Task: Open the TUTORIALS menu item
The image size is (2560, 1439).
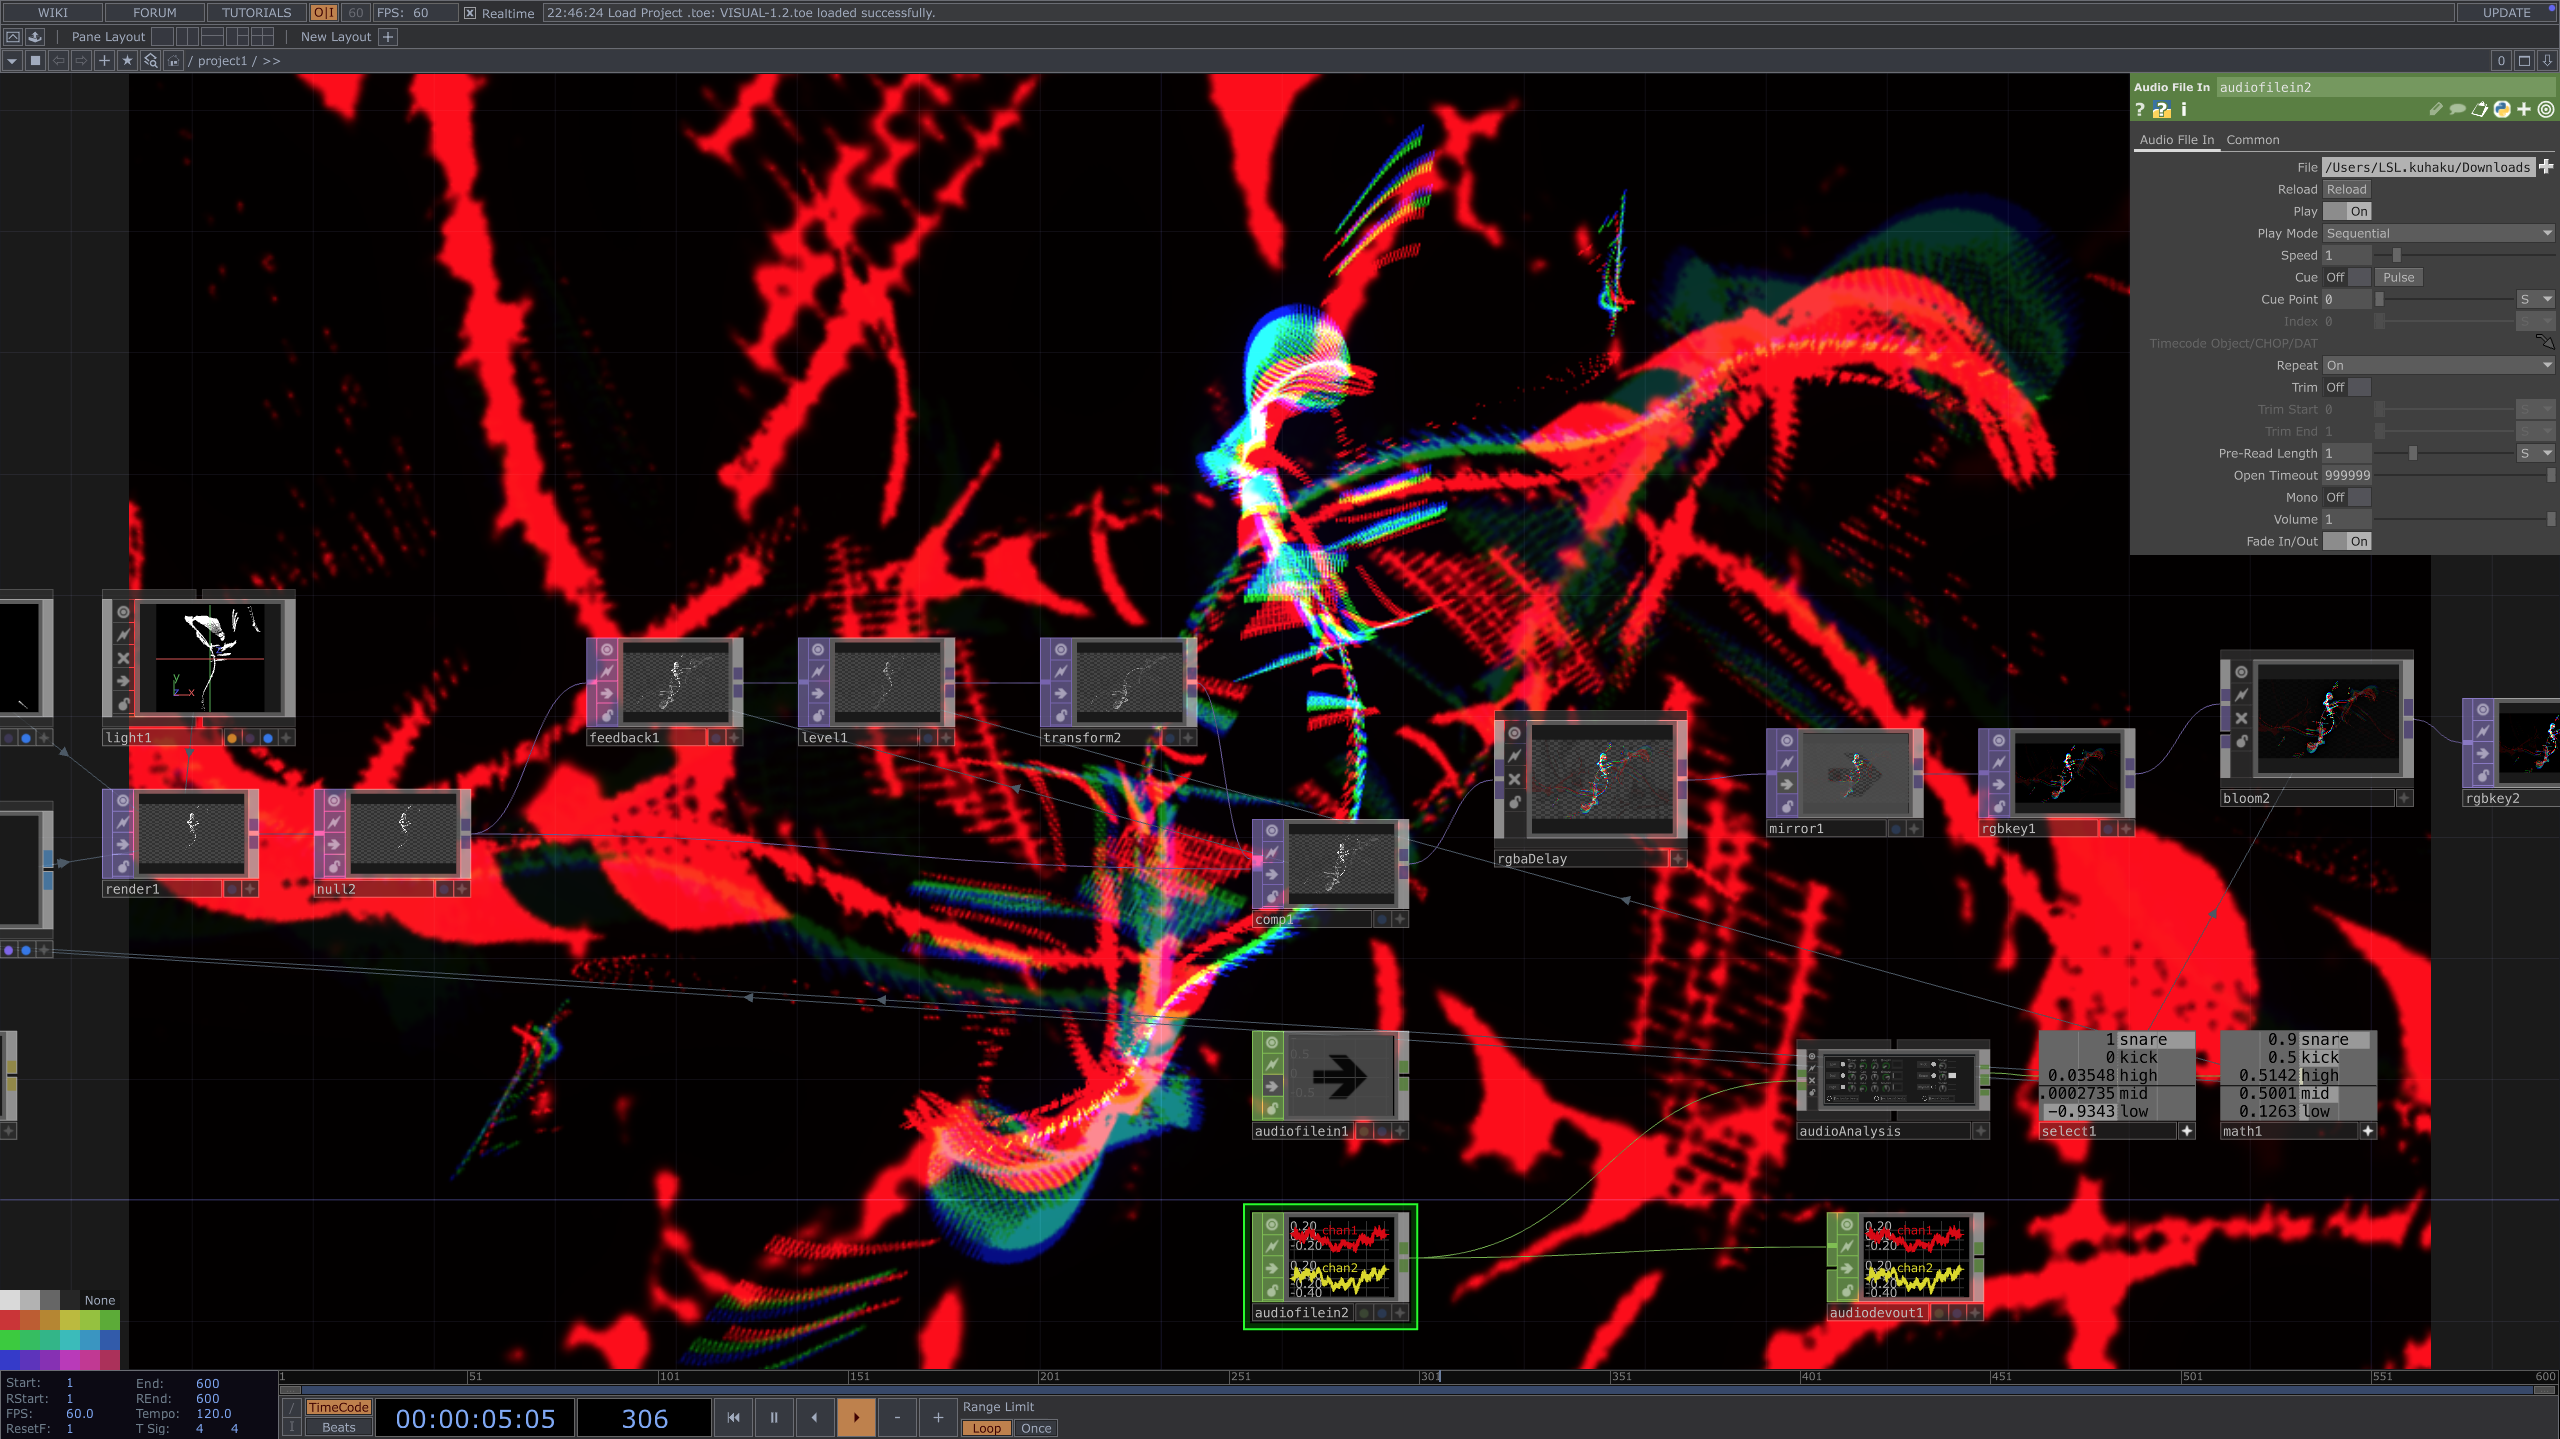Action: point(254,12)
